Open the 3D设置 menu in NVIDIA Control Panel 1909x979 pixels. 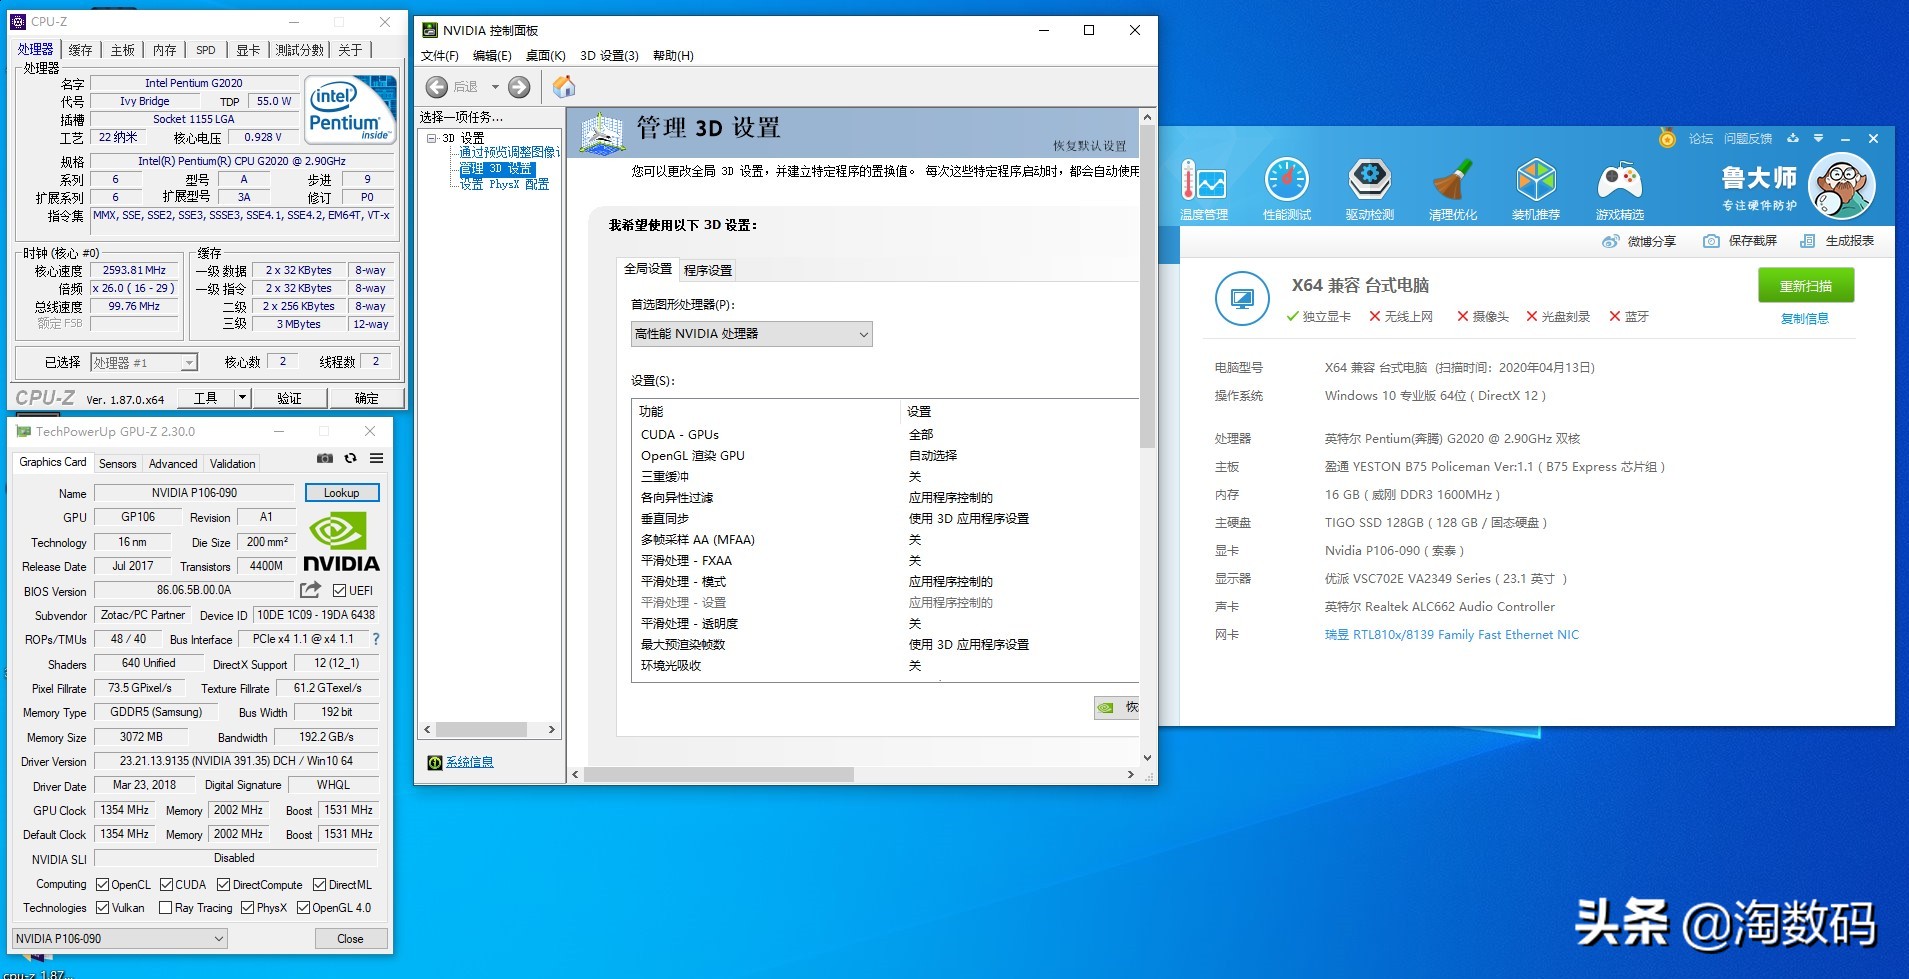(608, 56)
